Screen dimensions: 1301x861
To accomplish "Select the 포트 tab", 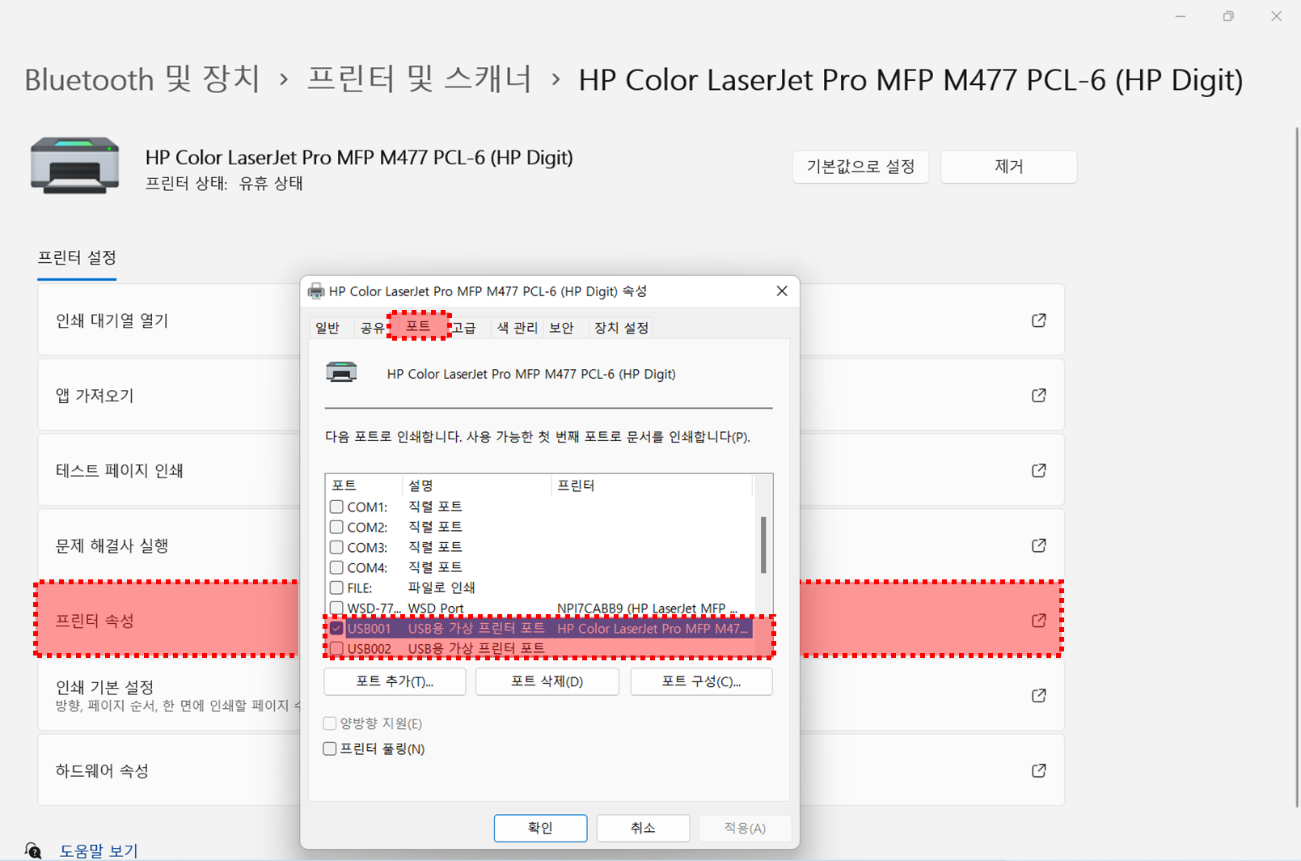I will tap(418, 326).
